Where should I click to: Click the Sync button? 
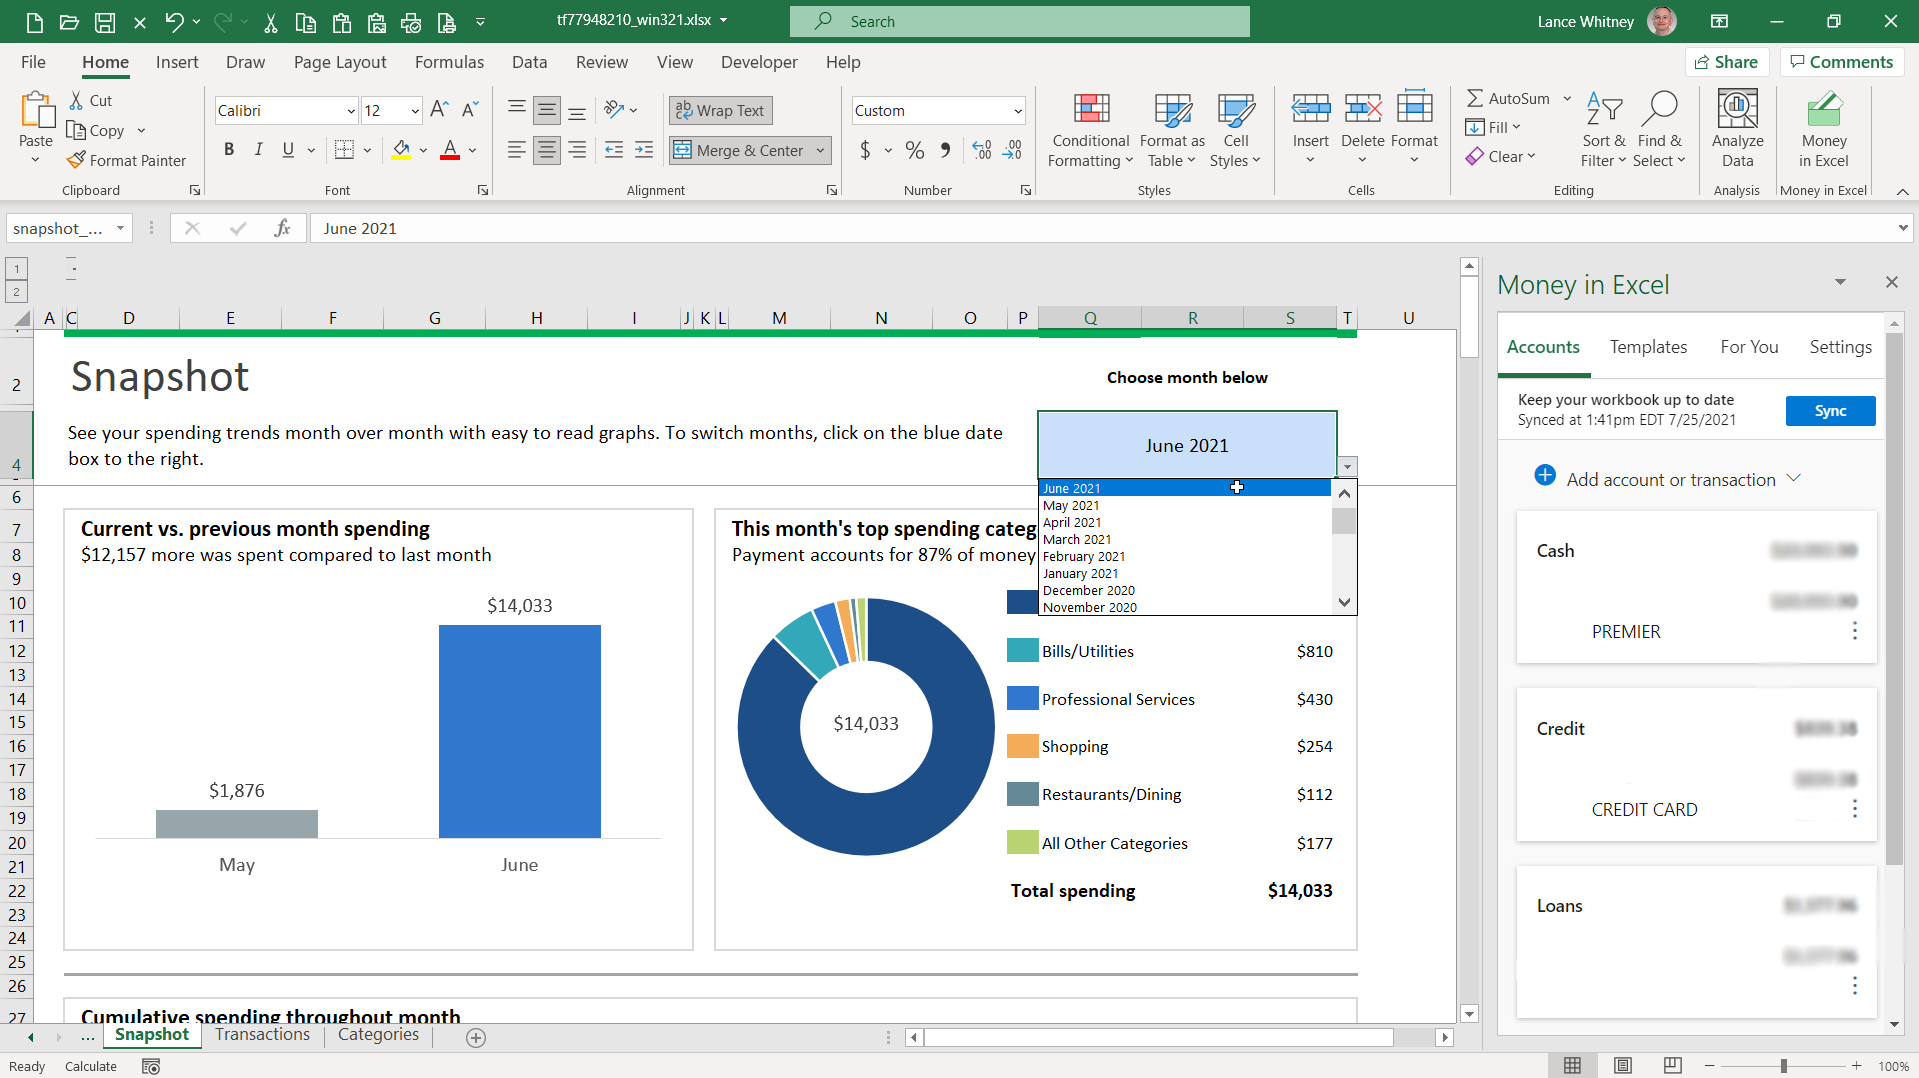(x=1830, y=411)
